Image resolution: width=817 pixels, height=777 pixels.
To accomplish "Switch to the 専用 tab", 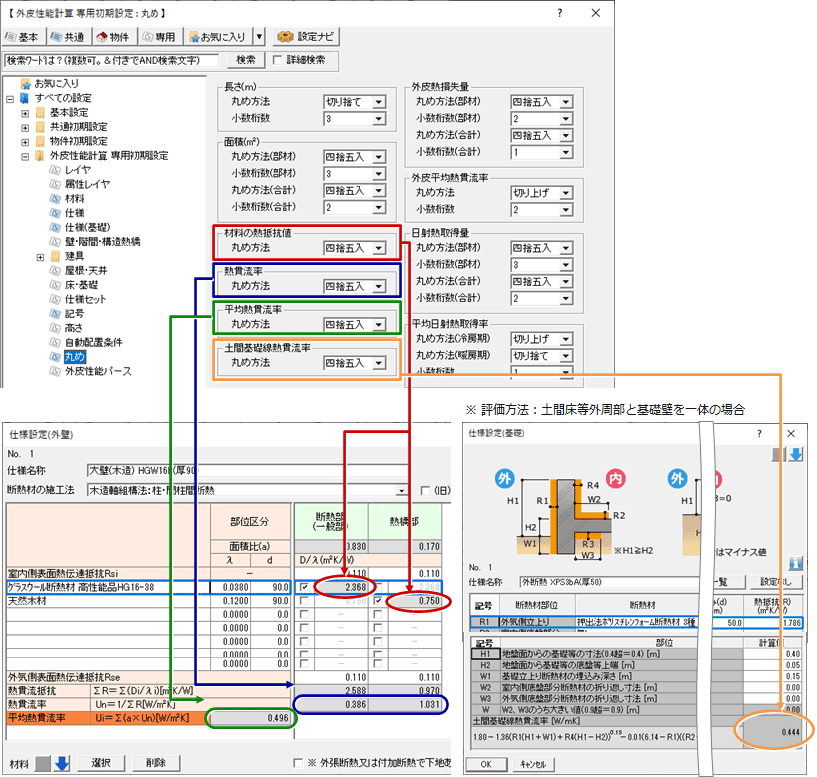I will [x=159, y=37].
